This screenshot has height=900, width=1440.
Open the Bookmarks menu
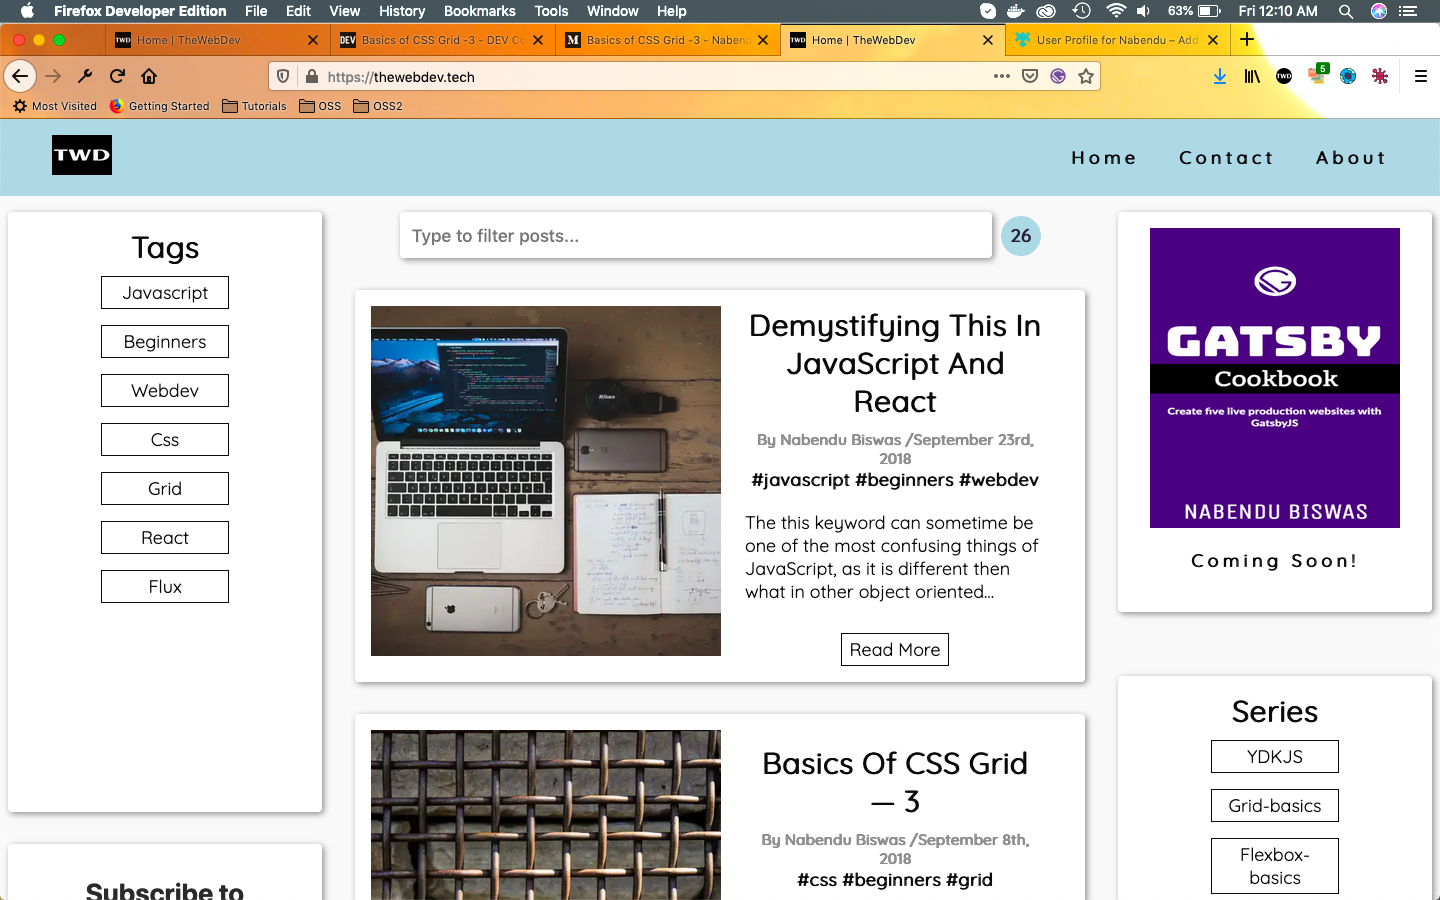[x=480, y=11]
